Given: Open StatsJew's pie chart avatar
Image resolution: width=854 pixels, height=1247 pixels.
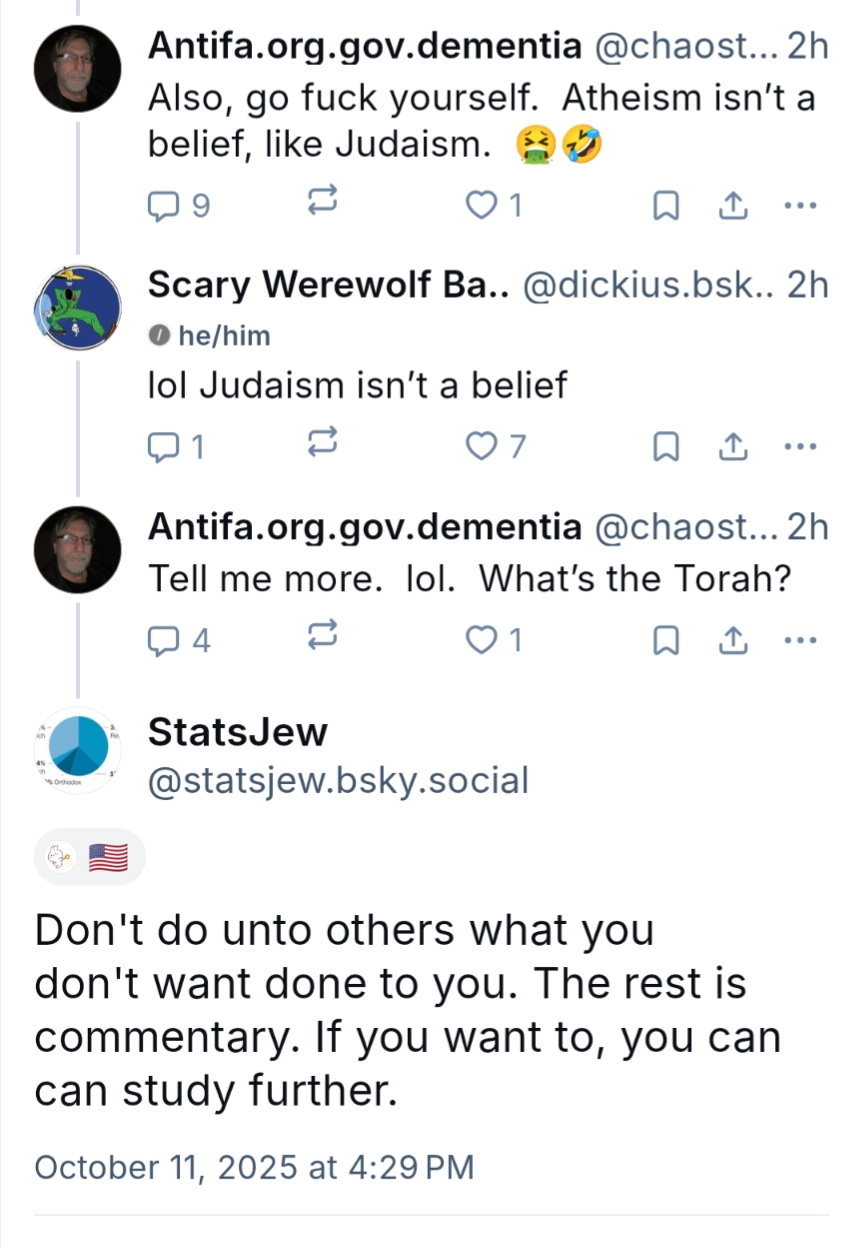Looking at the screenshot, I should (78, 752).
